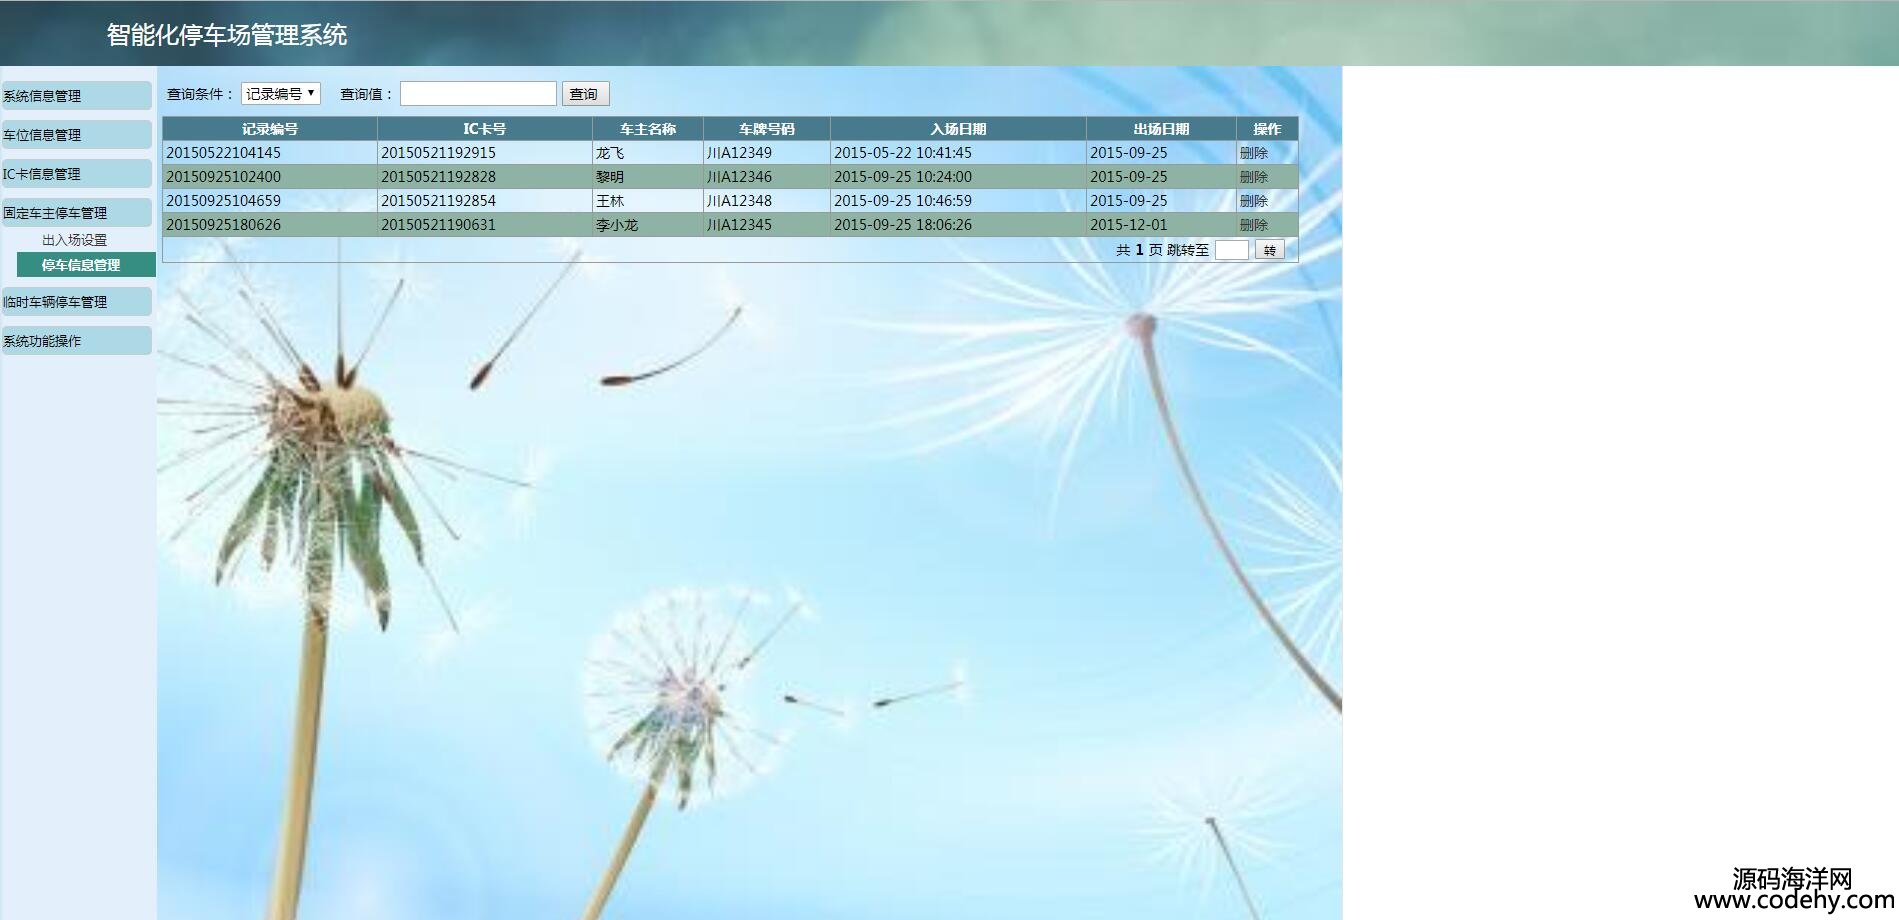The height and width of the screenshot is (920, 1899).
Task: Select 停车信息管理 submenu item
Action: pyautogui.click(x=86, y=265)
